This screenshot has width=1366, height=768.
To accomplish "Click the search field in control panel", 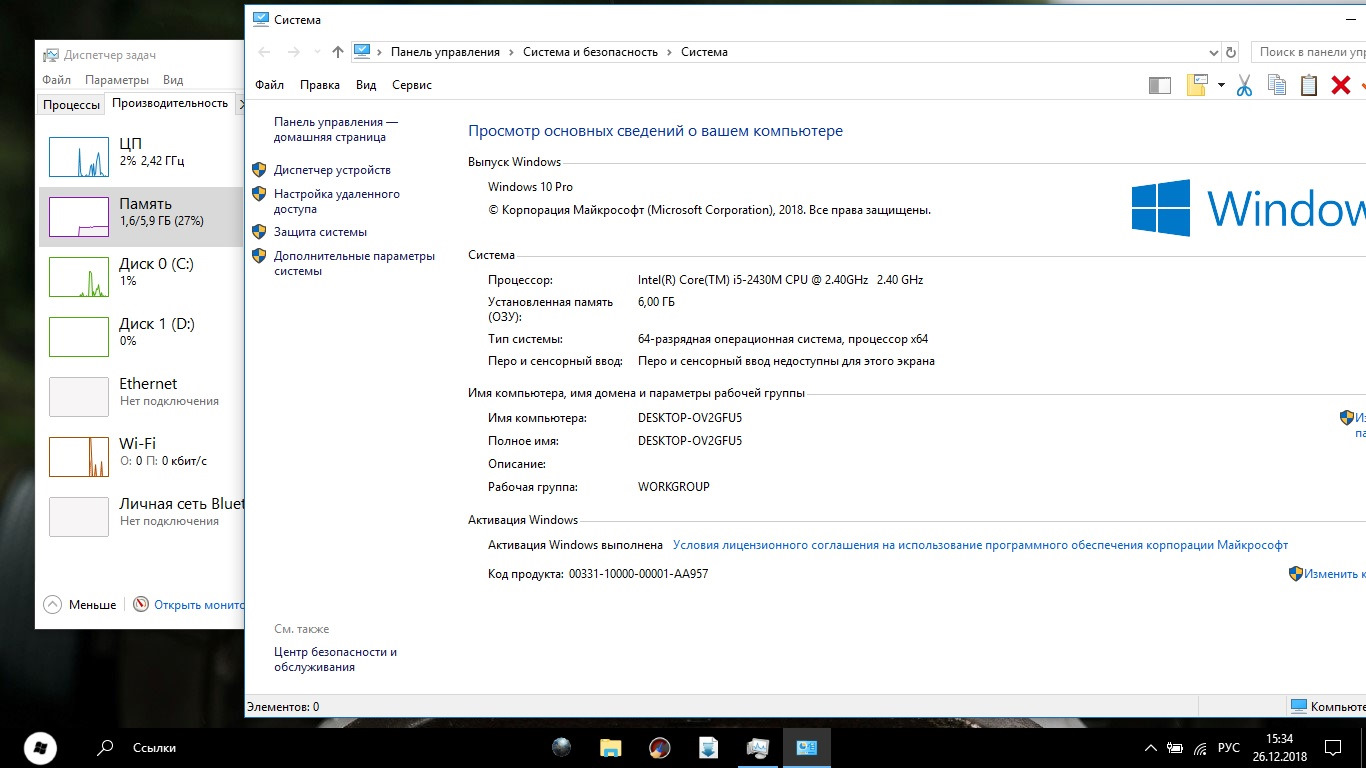I will 1309,52.
